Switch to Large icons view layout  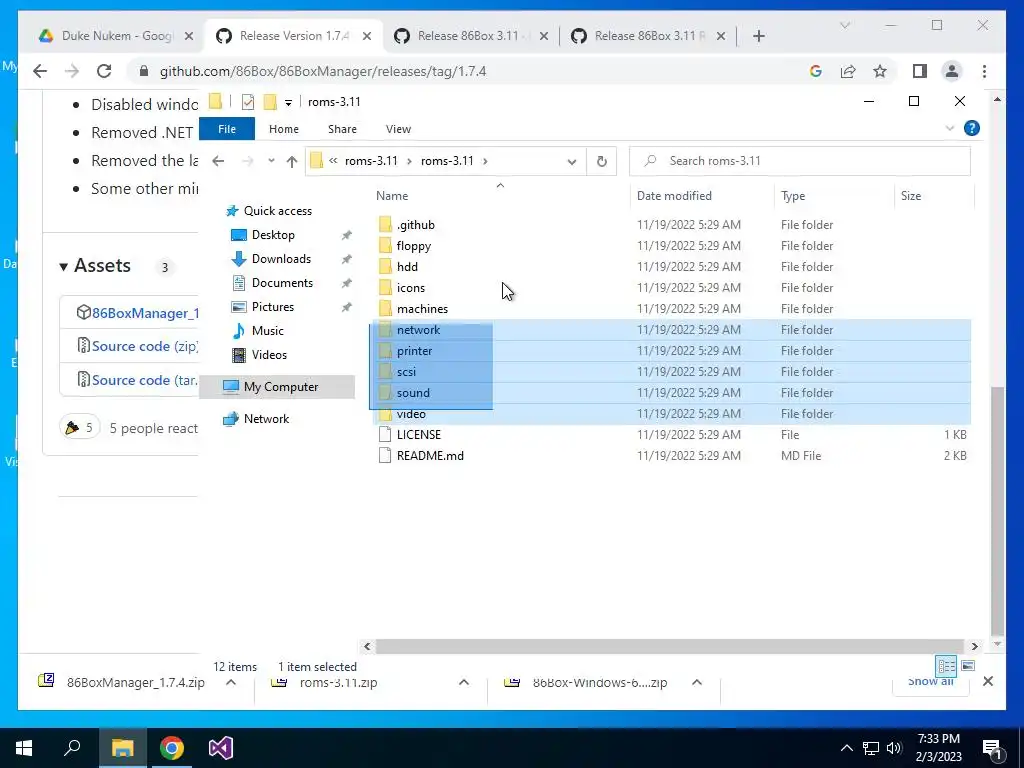click(968, 666)
